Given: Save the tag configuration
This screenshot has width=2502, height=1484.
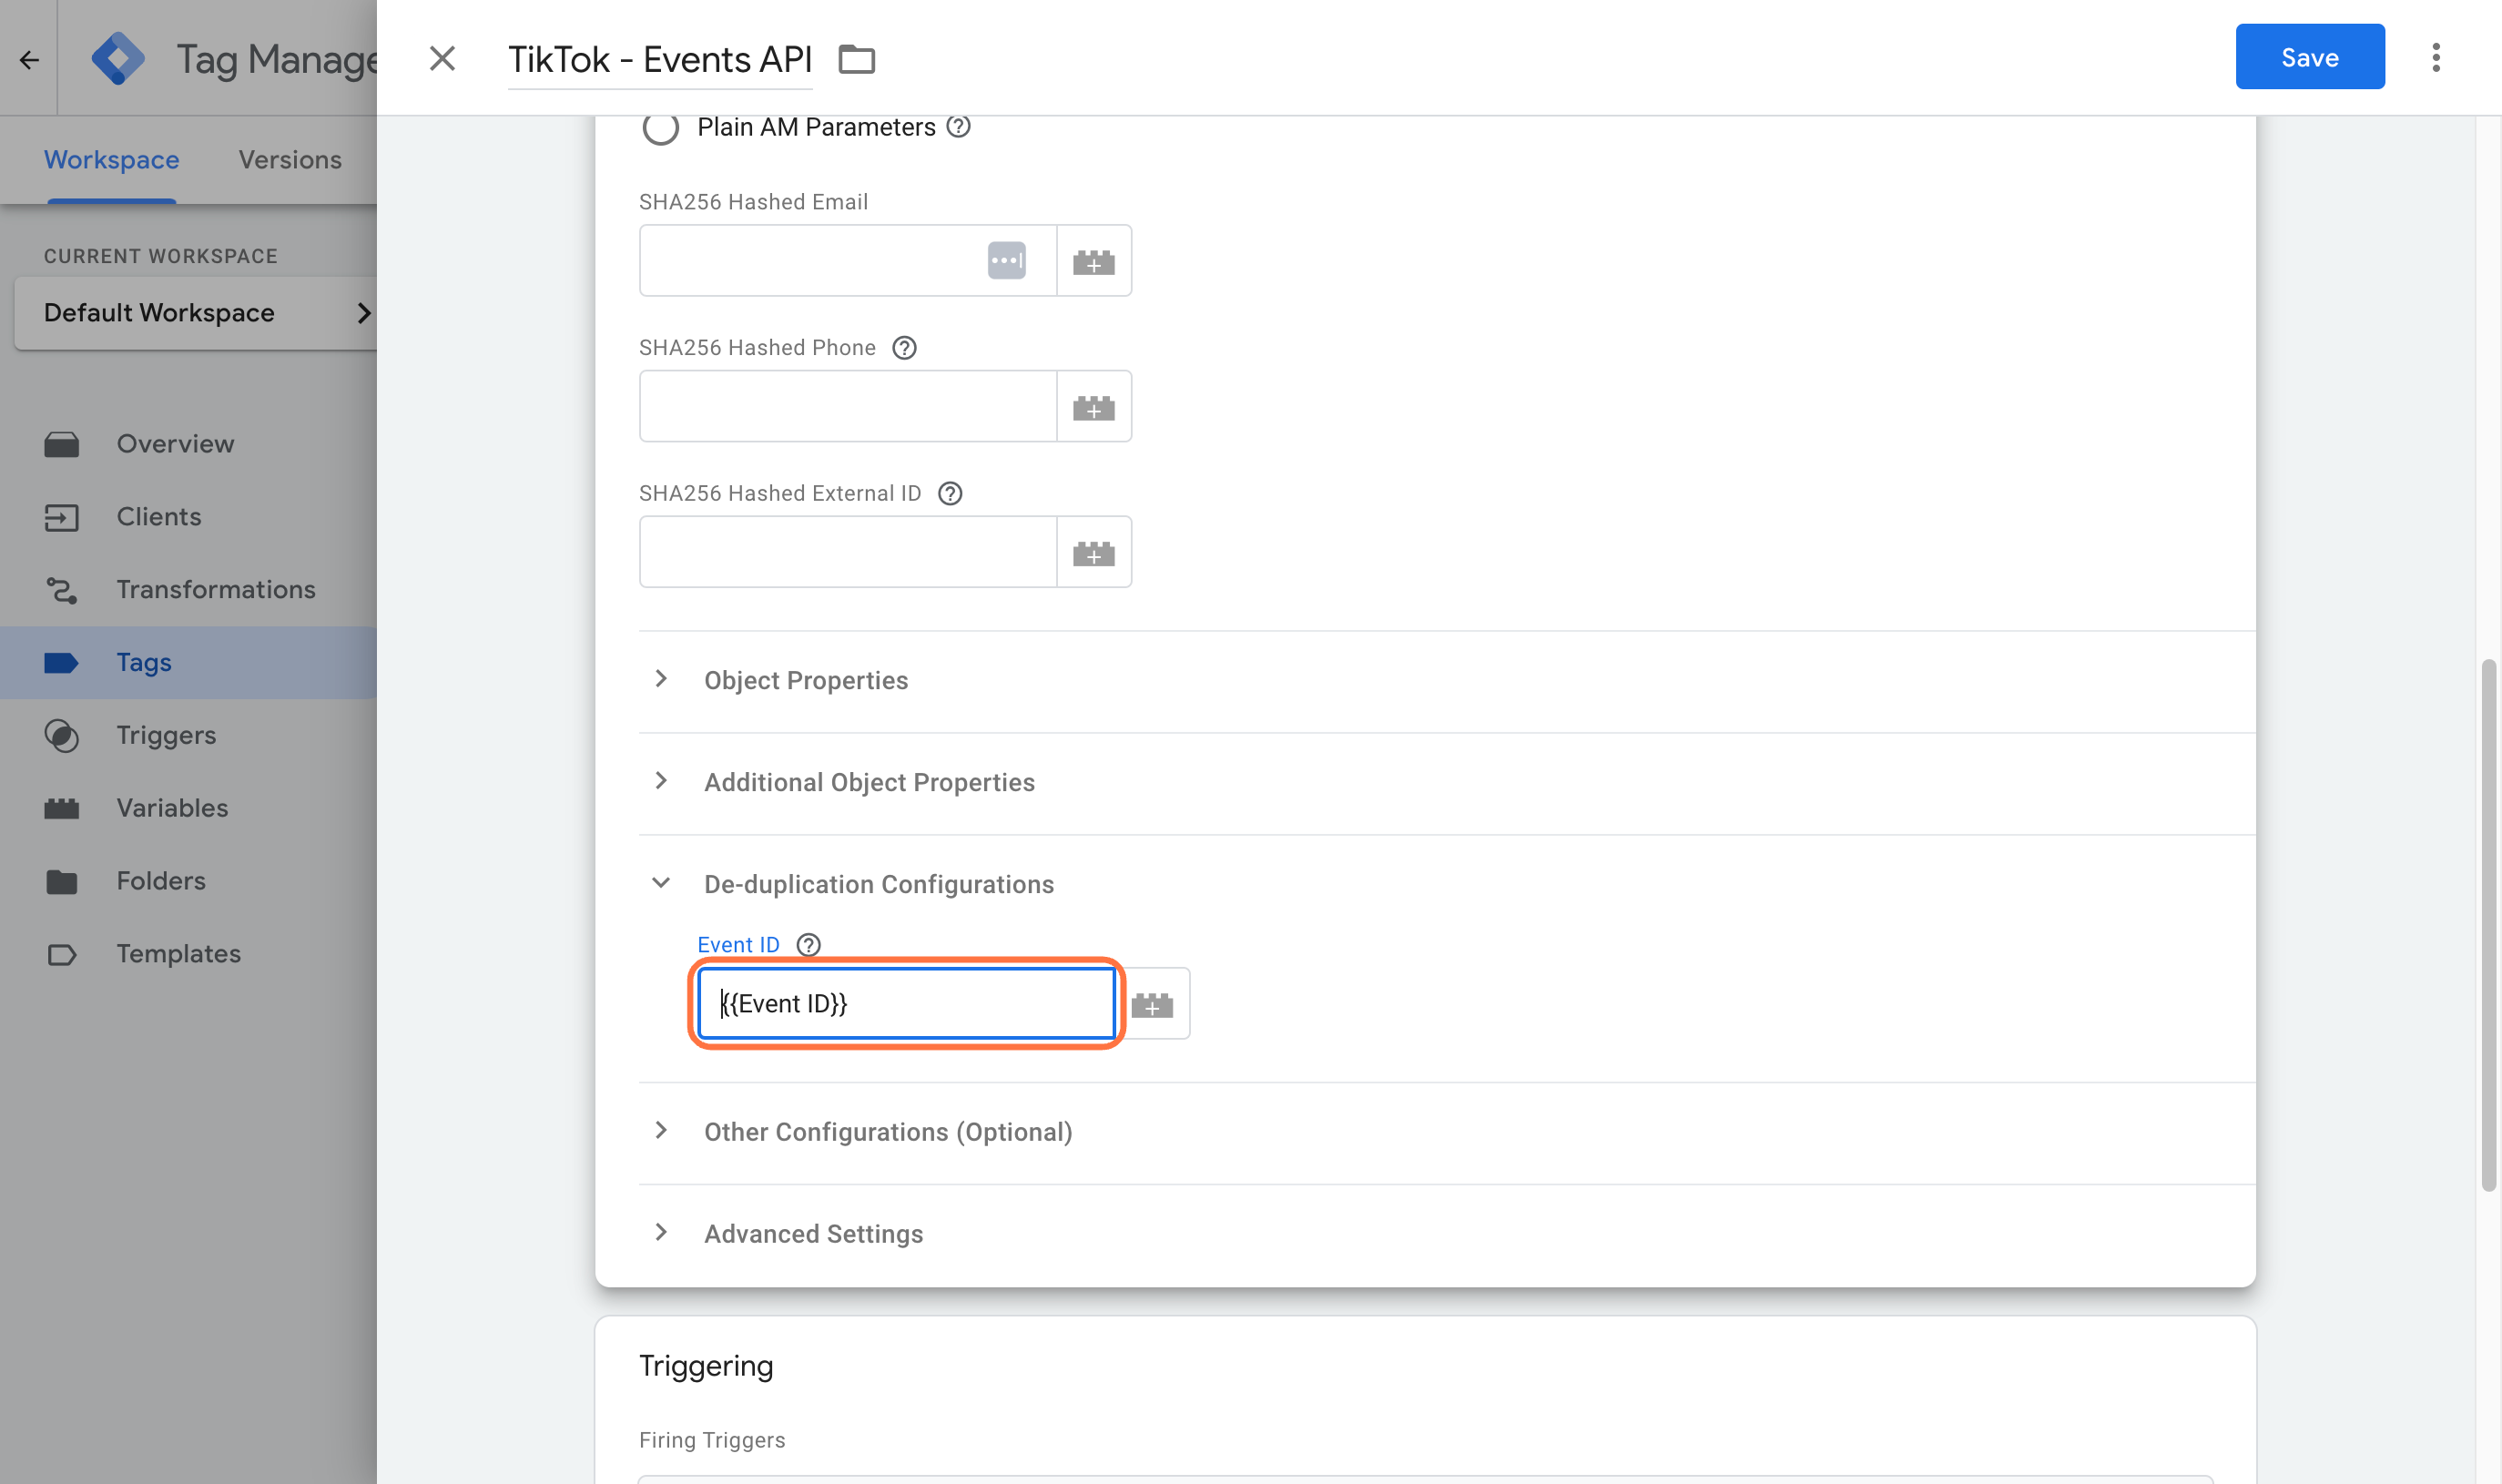Looking at the screenshot, I should coord(2309,57).
